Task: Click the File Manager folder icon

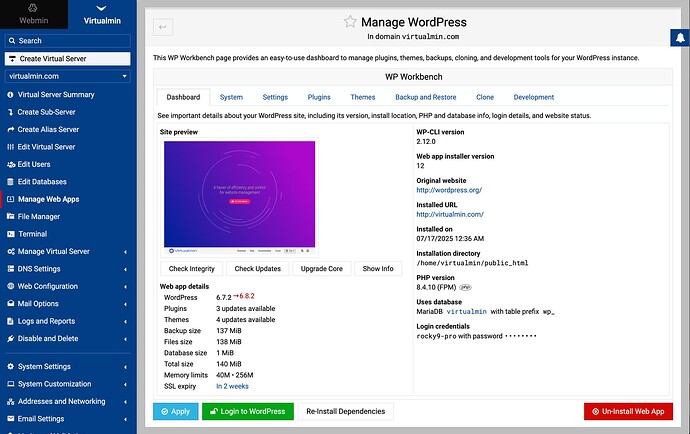Action: click(x=11, y=217)
